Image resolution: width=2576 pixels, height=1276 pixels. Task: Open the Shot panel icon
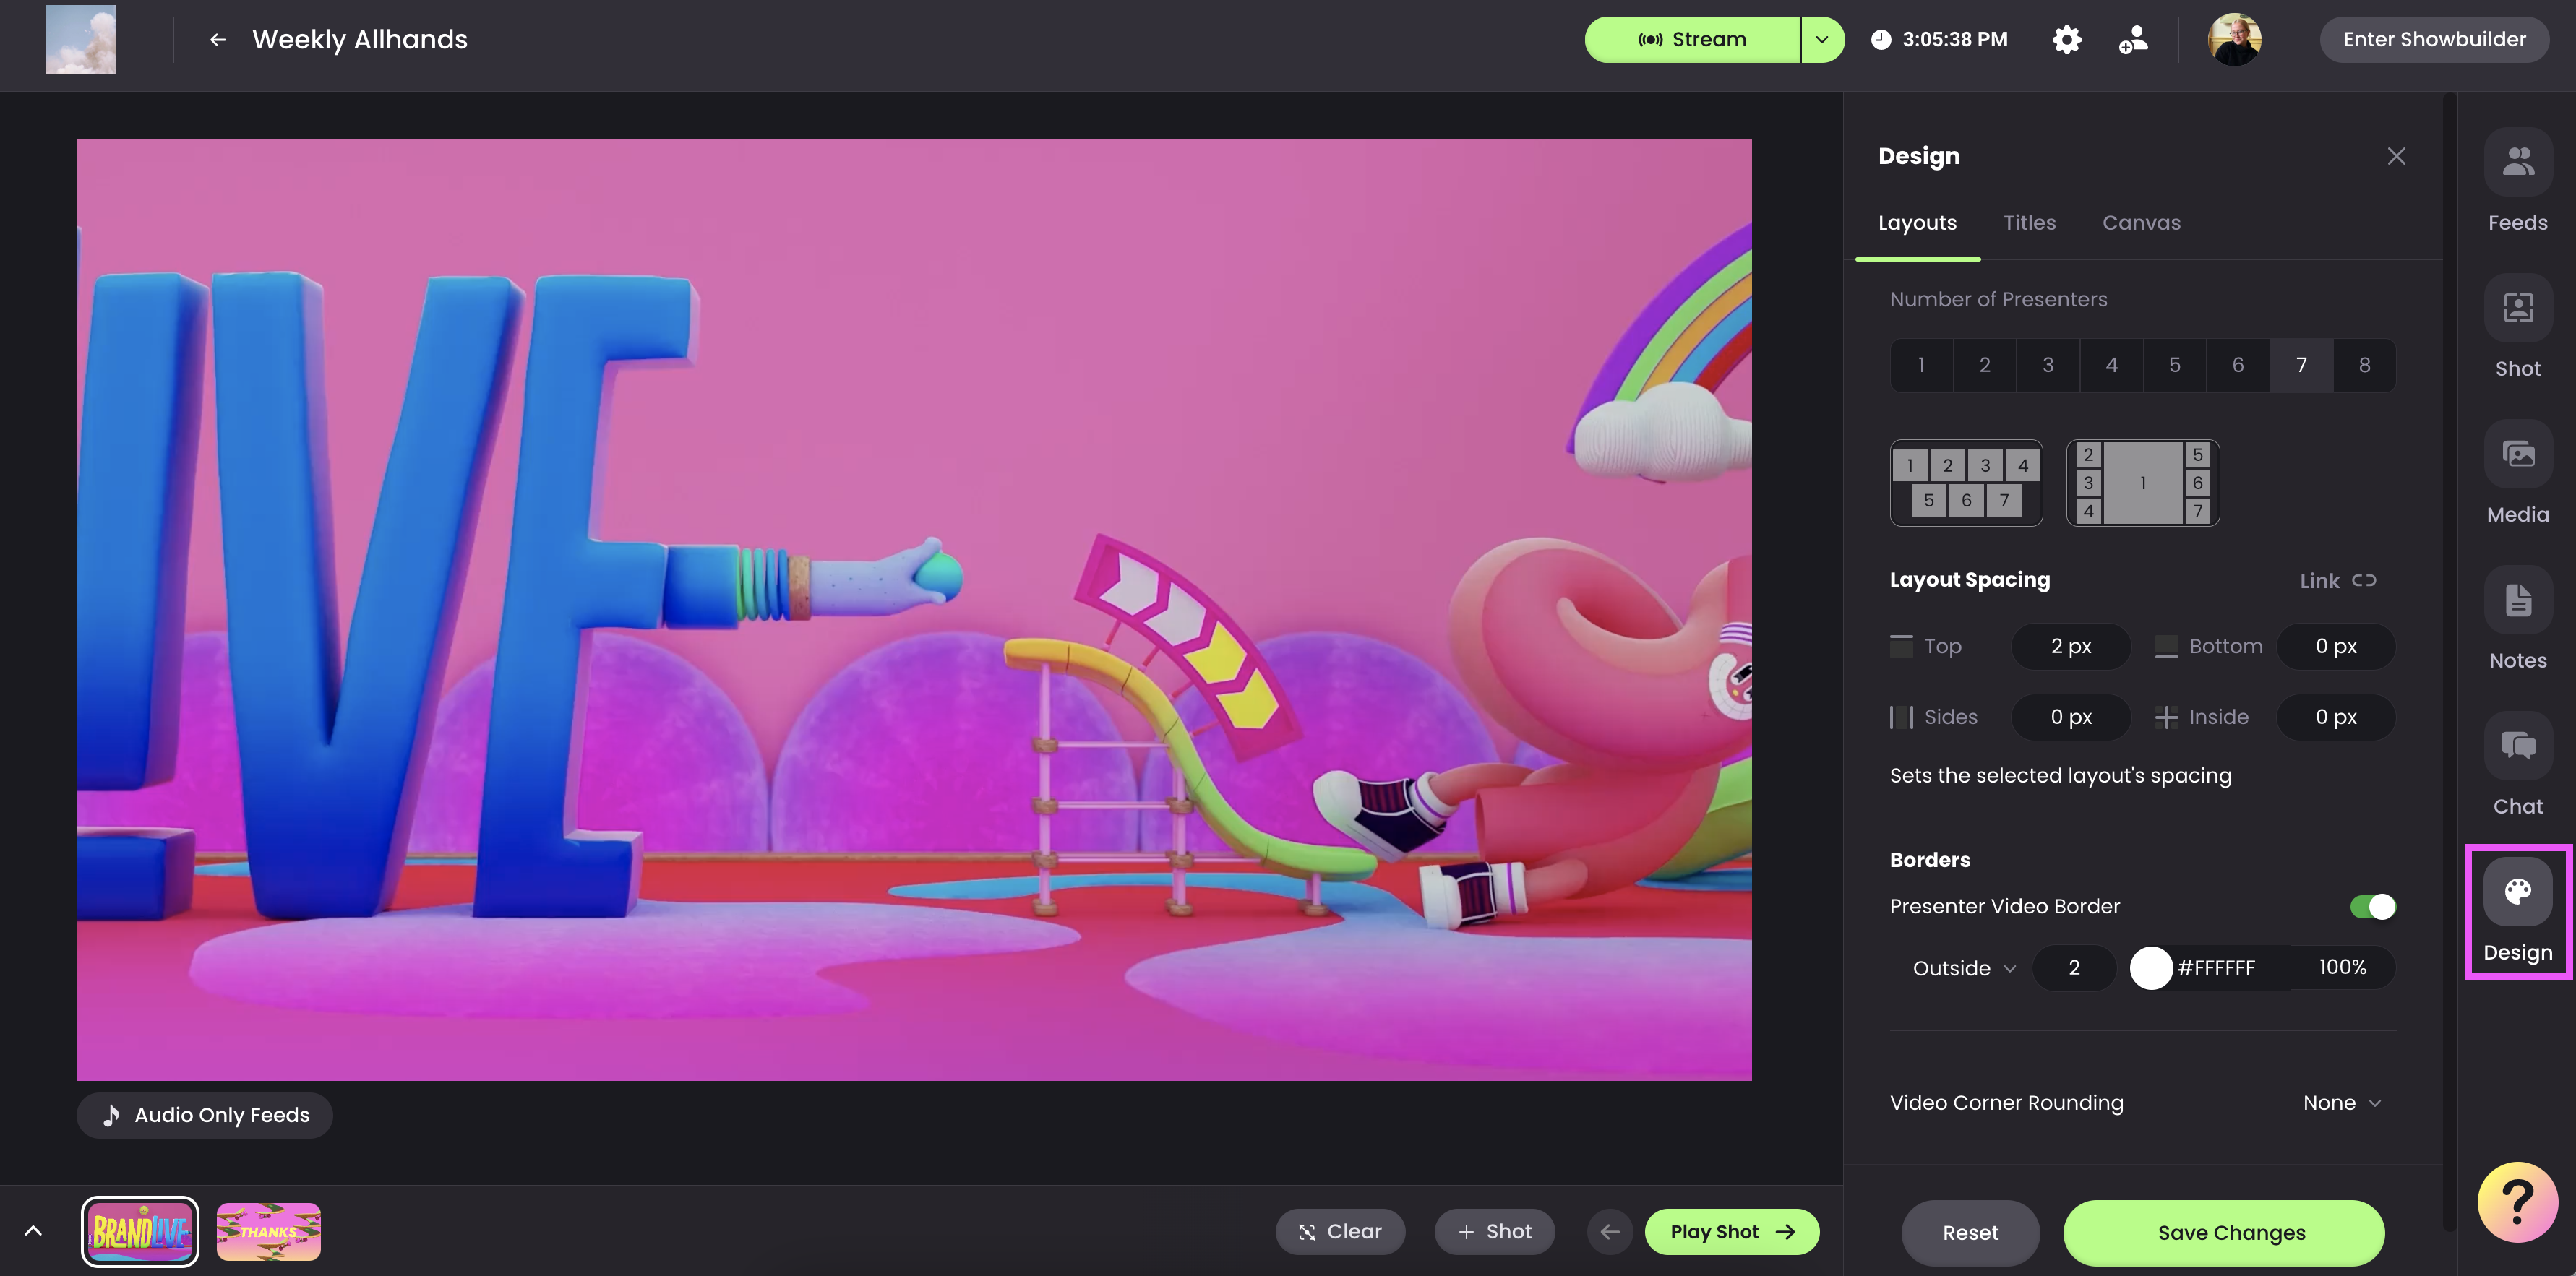[x=2517, y=308]
